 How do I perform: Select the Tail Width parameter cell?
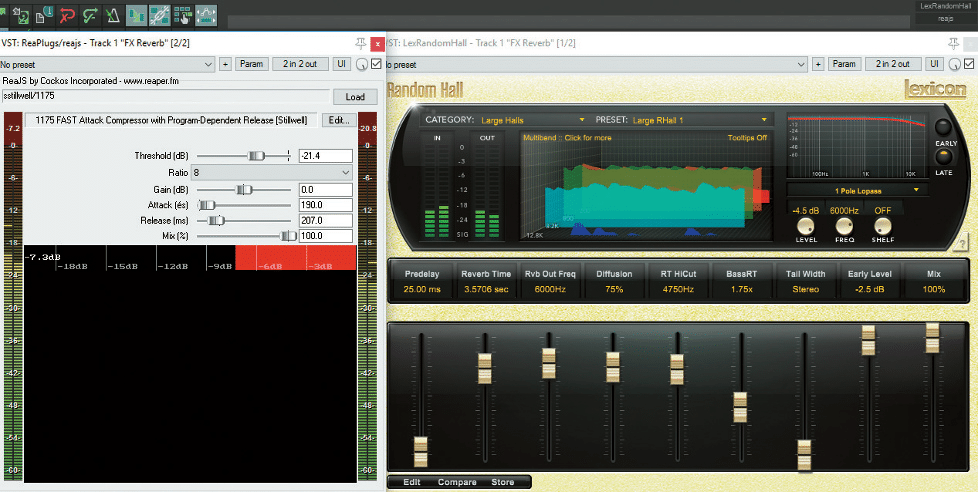tap(805, 281)
